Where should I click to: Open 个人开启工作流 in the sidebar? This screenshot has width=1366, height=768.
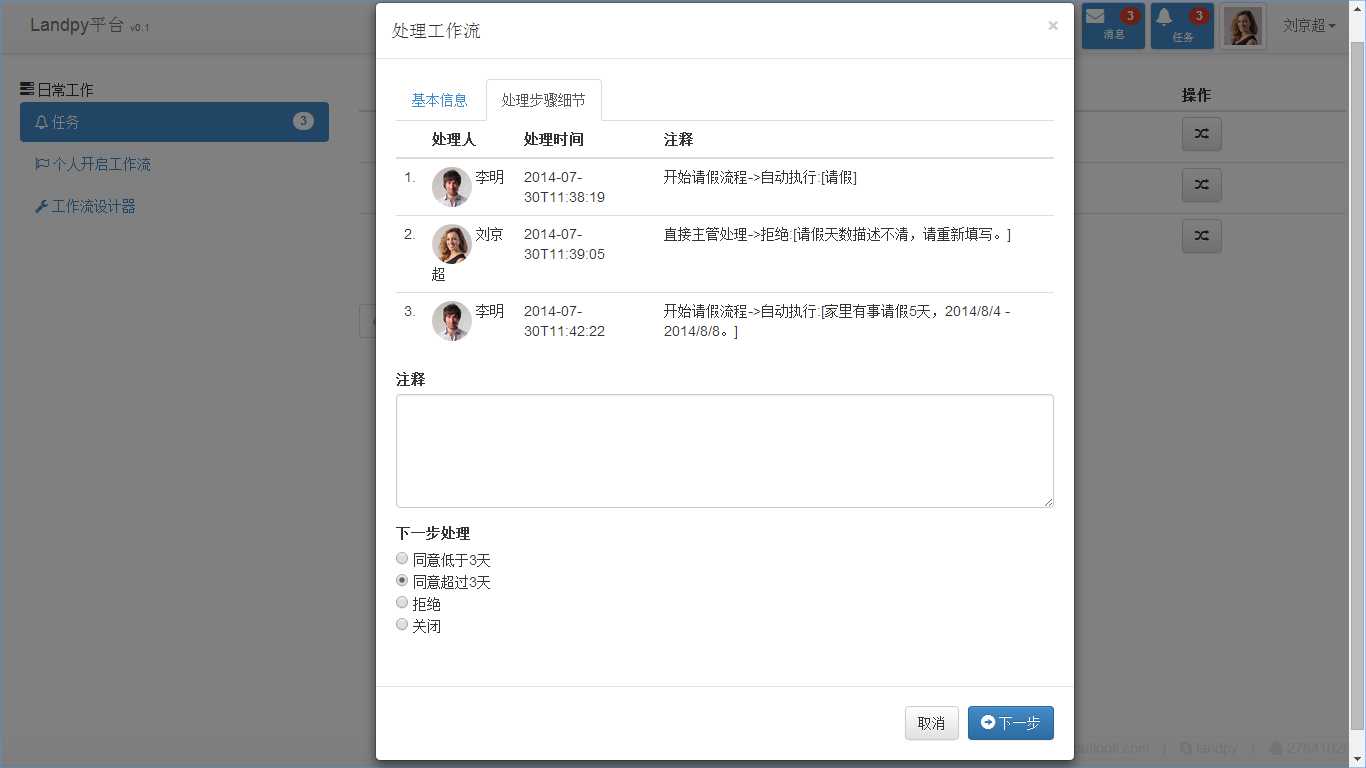(93, 164)
